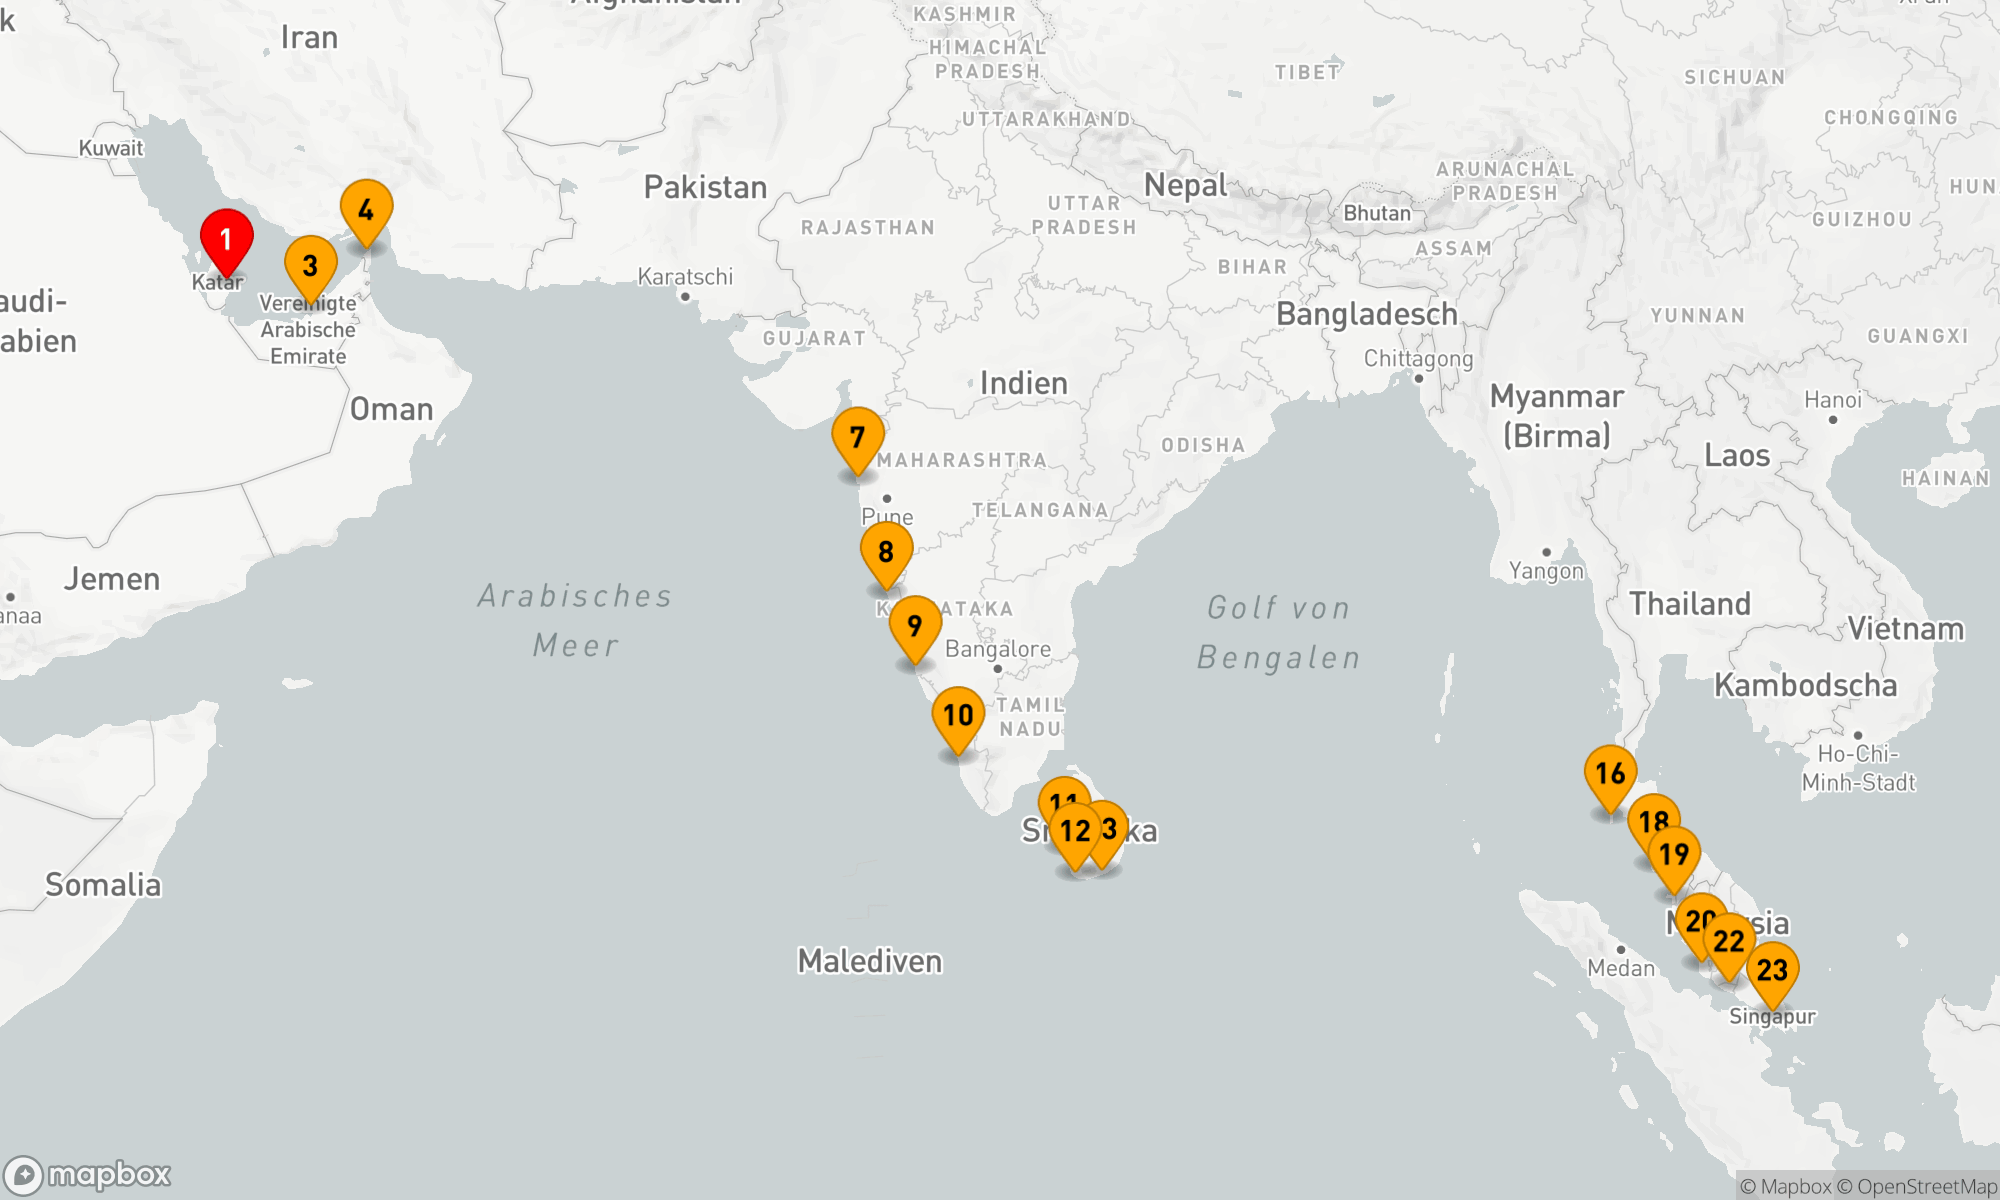2000x1200 pixels.
Task: Click the red marker number 1
Action: (226, 239)
